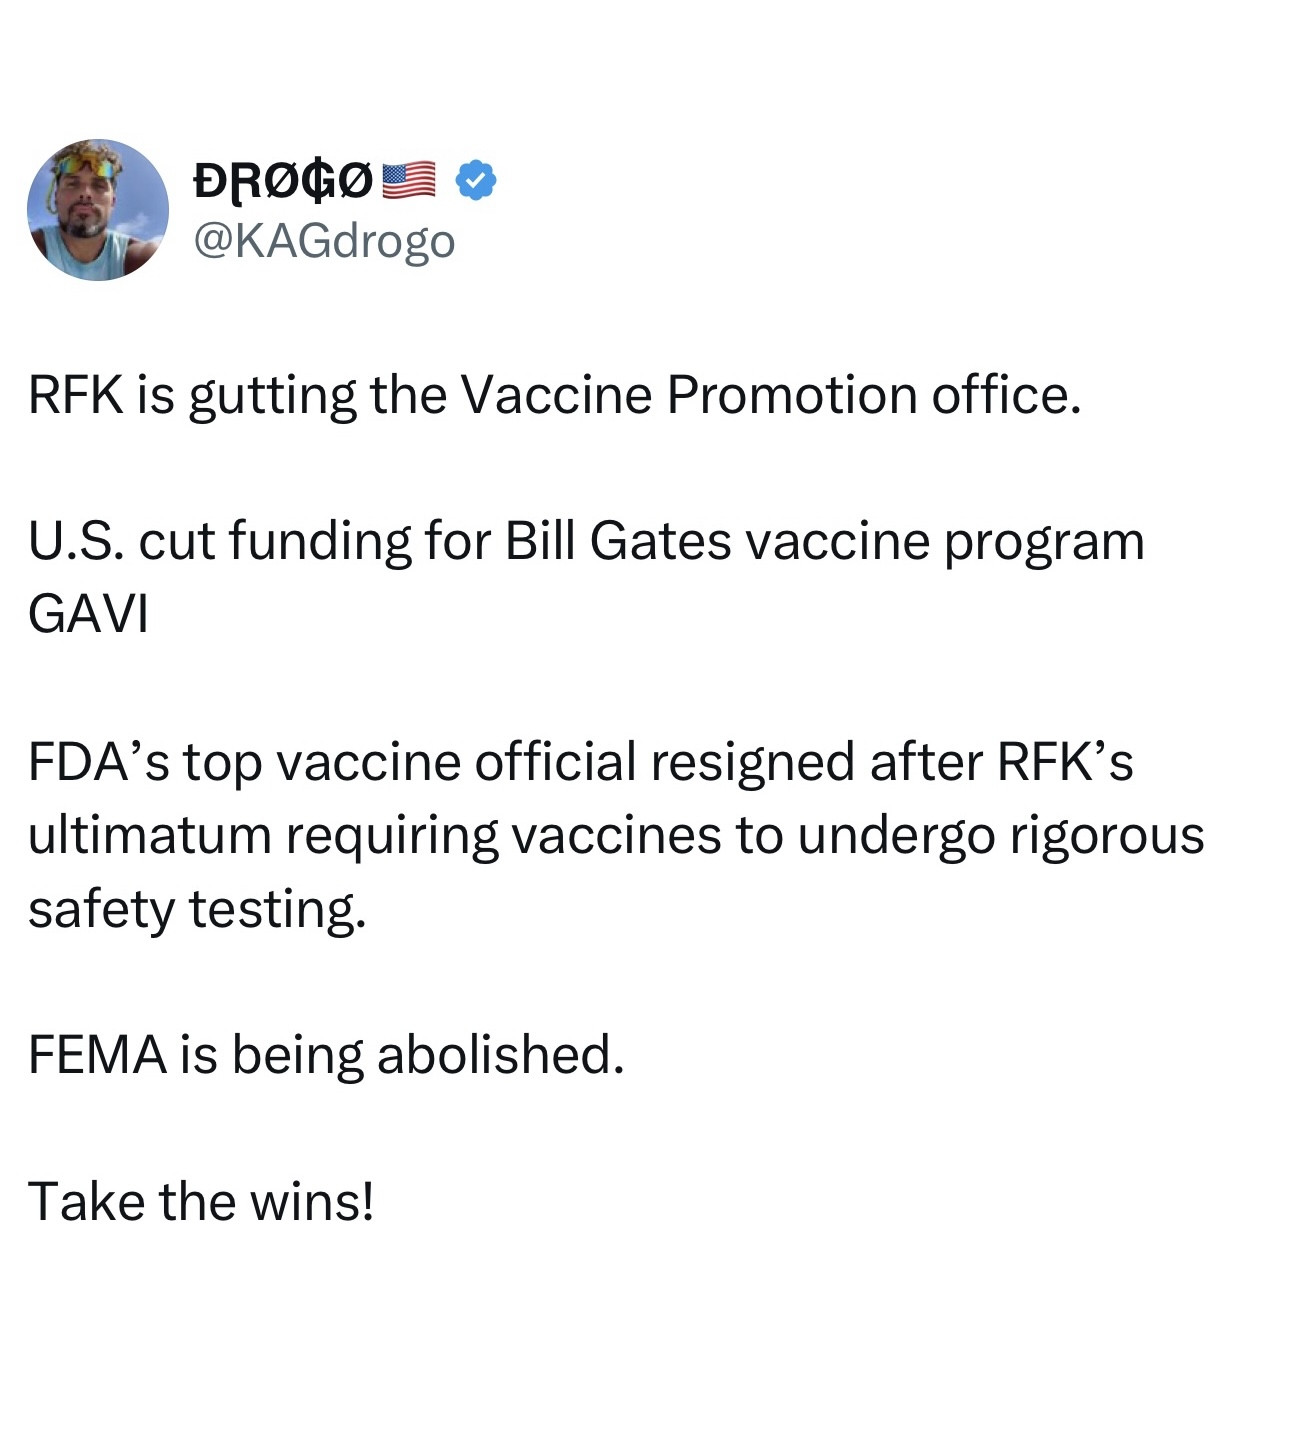Image resolution: width=1290 pixels, height=1442 pixels.
Task: Click the word "GAVI"
Action: [x=89, y=614]
